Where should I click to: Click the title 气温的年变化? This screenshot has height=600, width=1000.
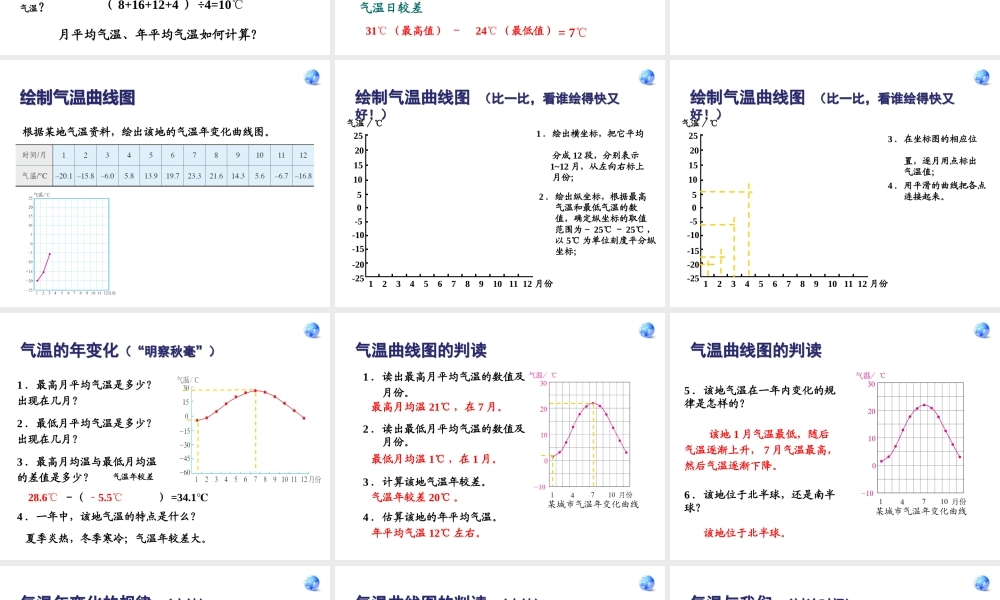(x=69, y=350)
